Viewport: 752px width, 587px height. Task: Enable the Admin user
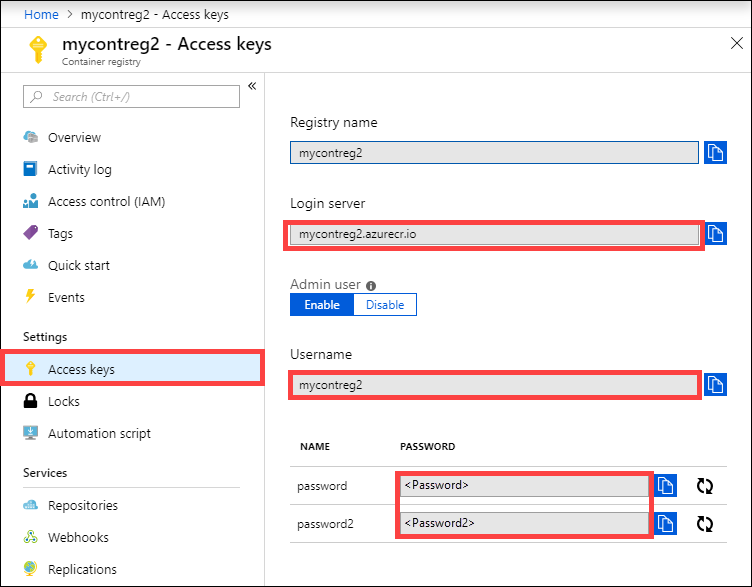(x=322, y=305)
